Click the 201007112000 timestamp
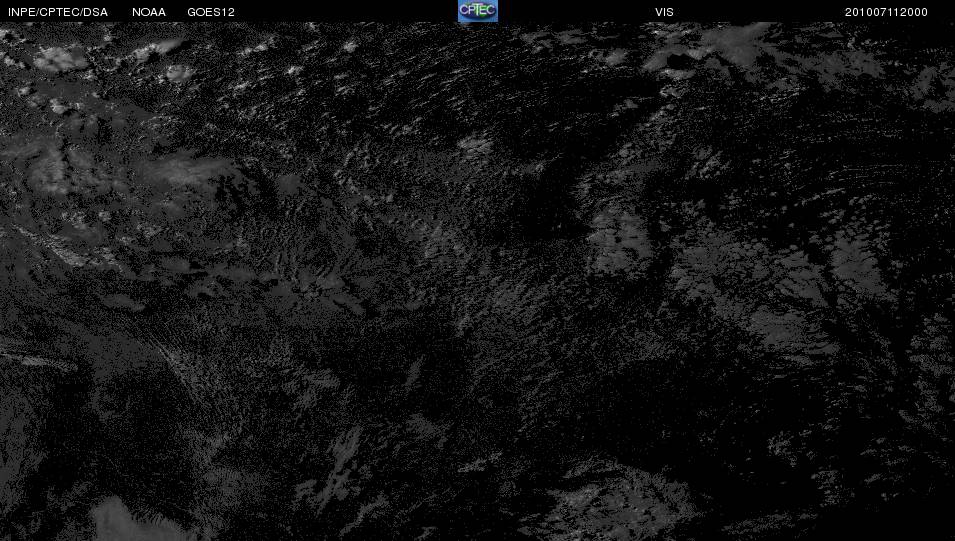This screenshot has width=955, height=541. 886,12
